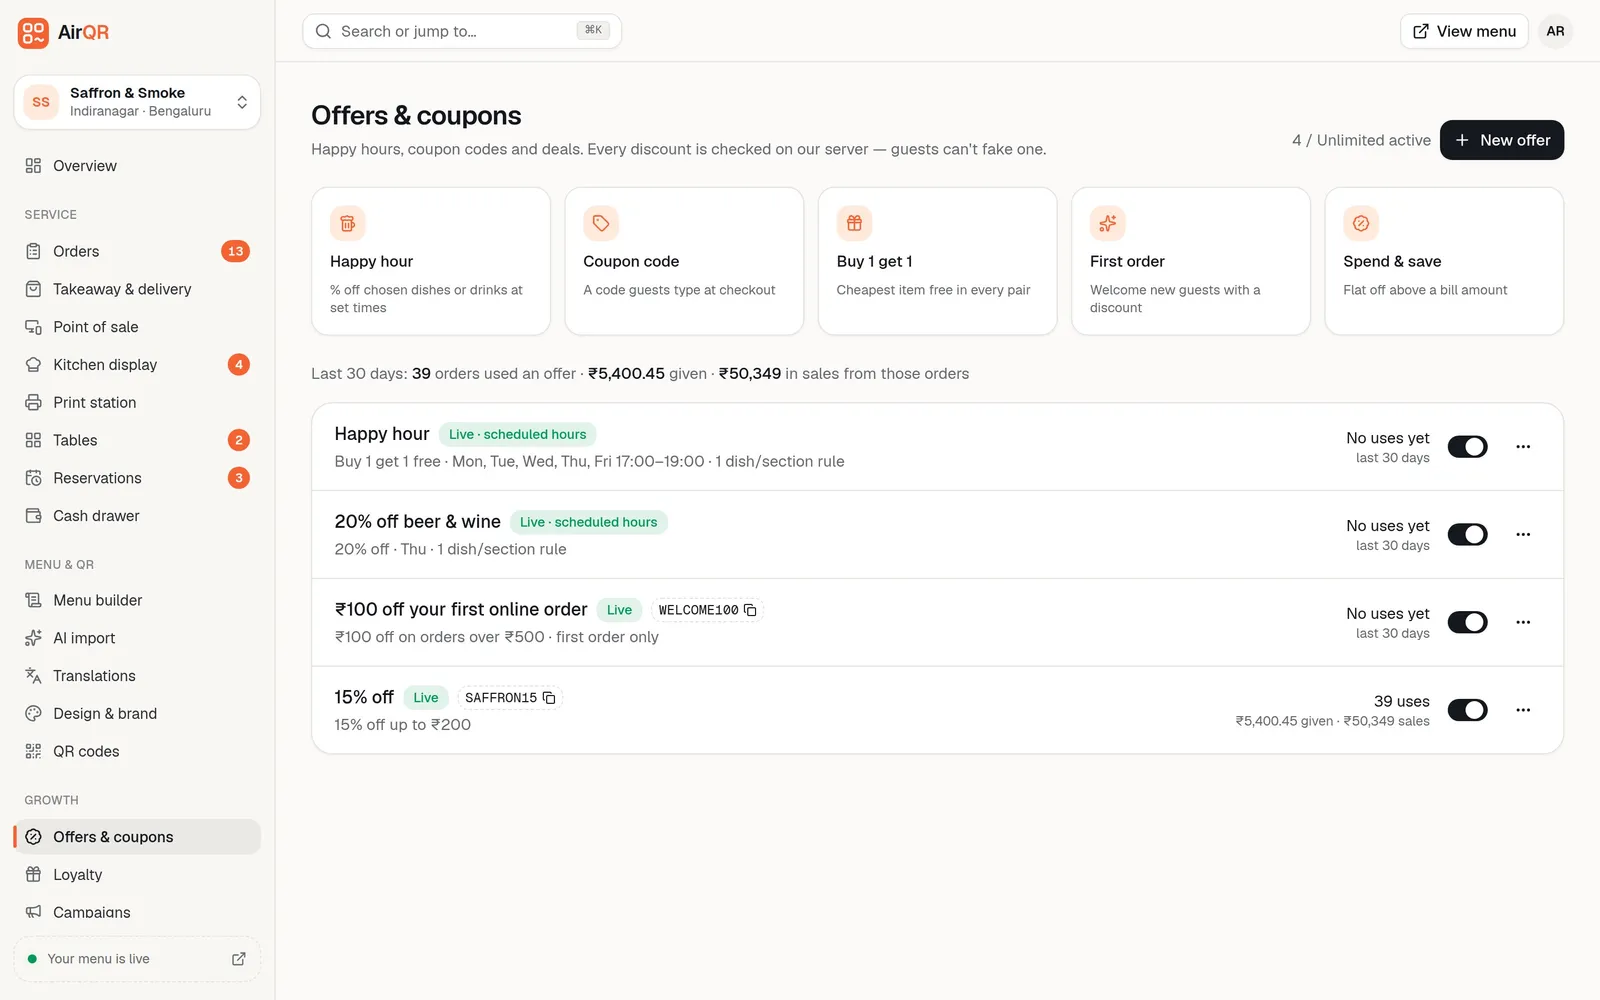The image size is (1600, 1000).
Task: Go to QR codes page
Action: [137, 751]
